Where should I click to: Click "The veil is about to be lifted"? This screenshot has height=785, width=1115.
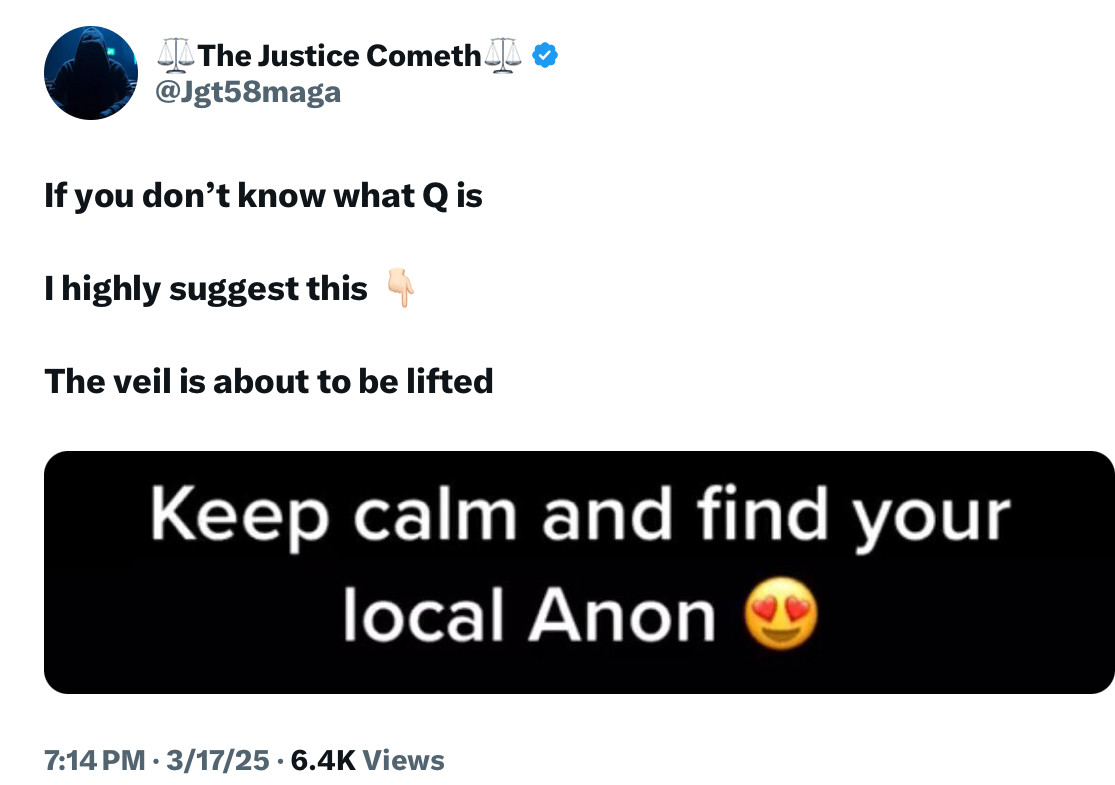coord(269,381)
